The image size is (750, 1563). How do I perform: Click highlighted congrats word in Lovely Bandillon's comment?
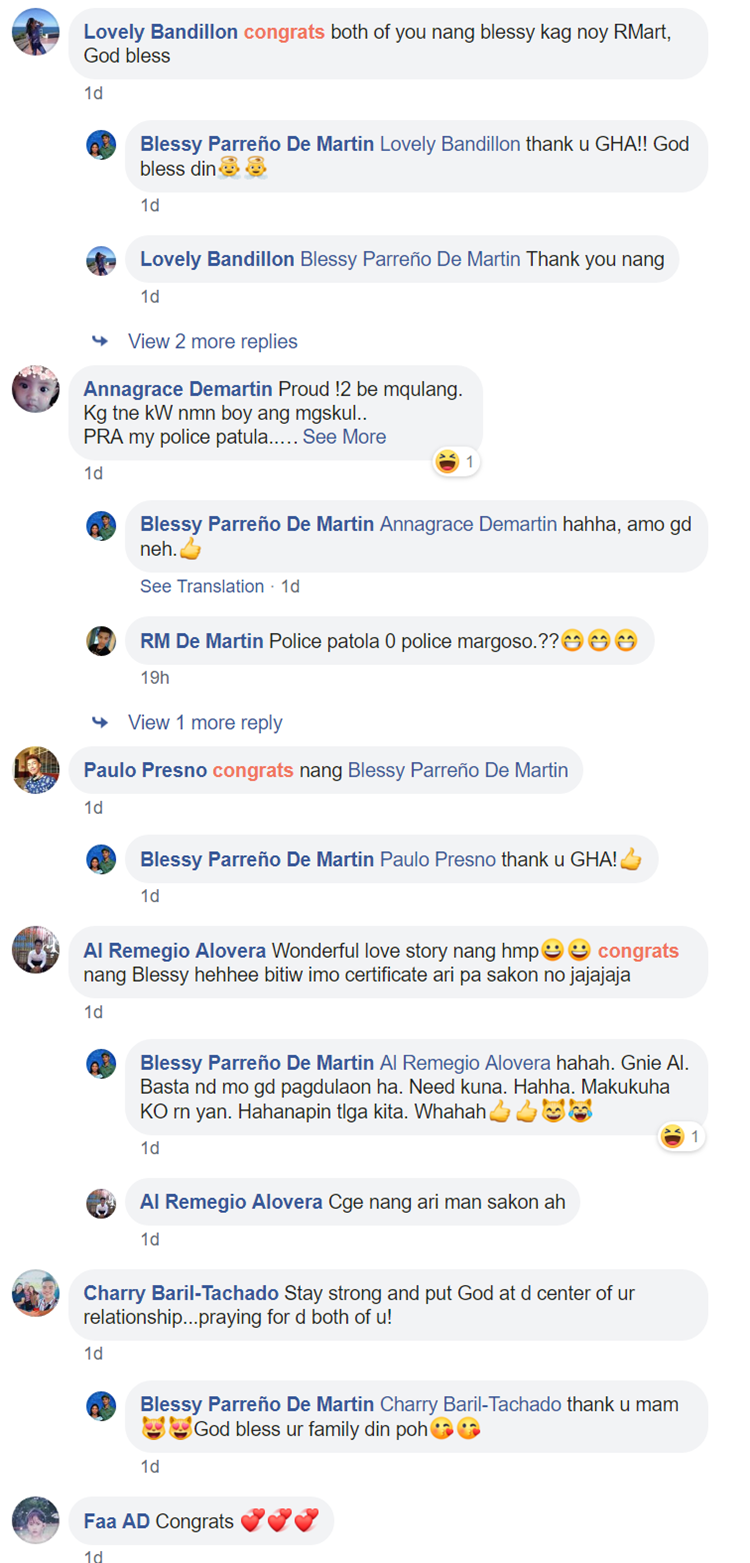pos(284,32)
